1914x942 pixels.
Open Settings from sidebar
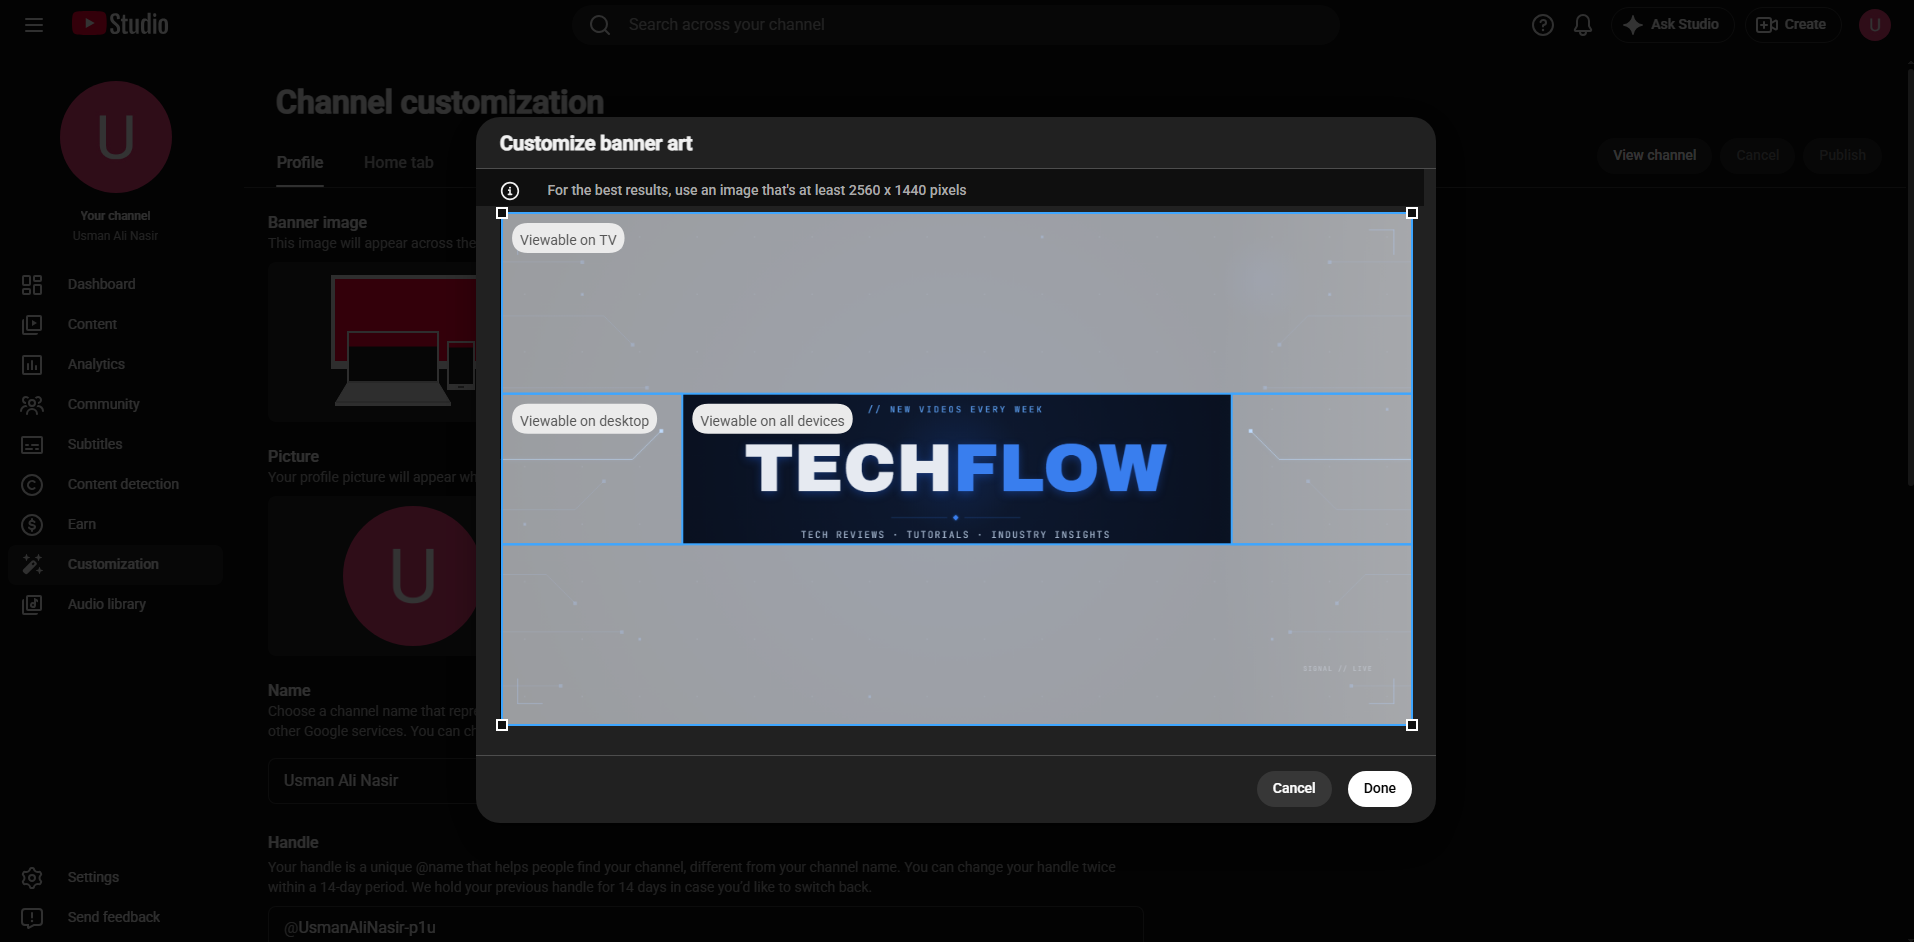[x=115, y=878]
